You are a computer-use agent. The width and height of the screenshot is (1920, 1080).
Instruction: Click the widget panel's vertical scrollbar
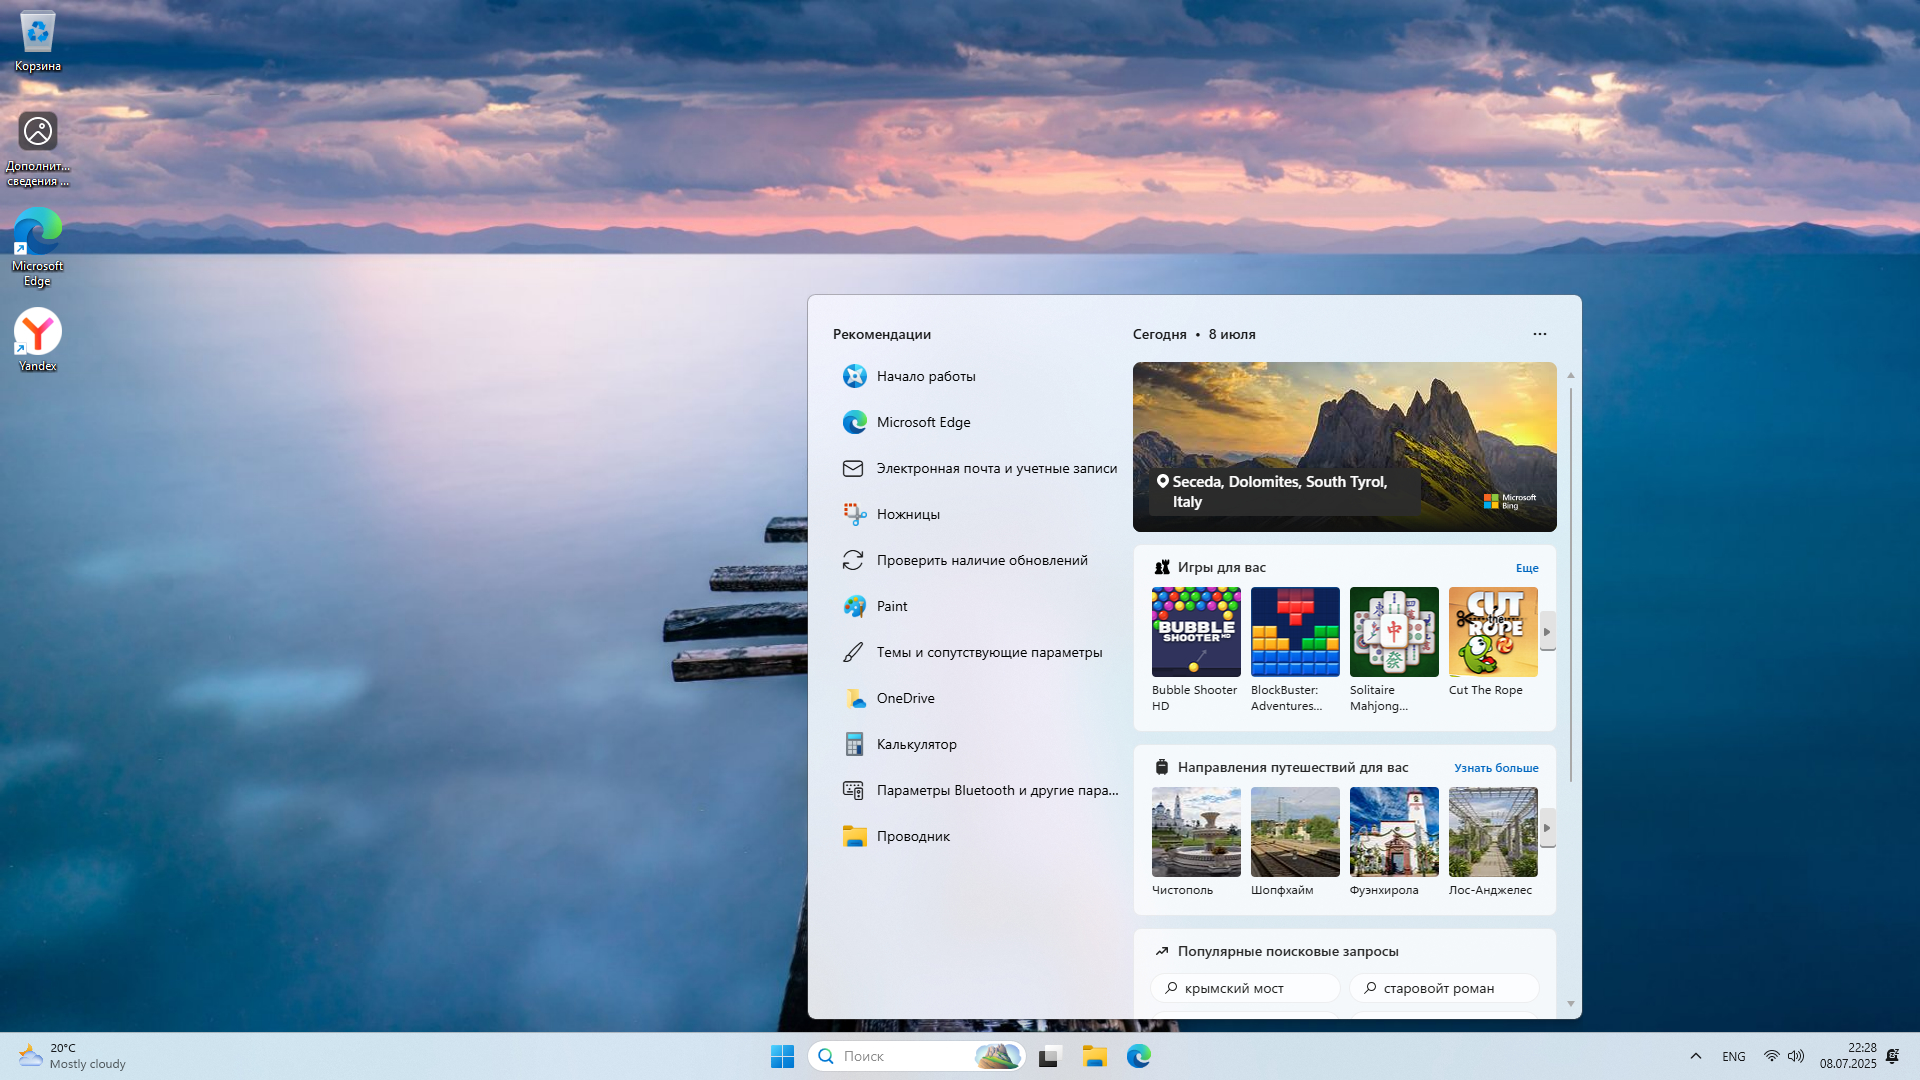(x=1570, y=580)
